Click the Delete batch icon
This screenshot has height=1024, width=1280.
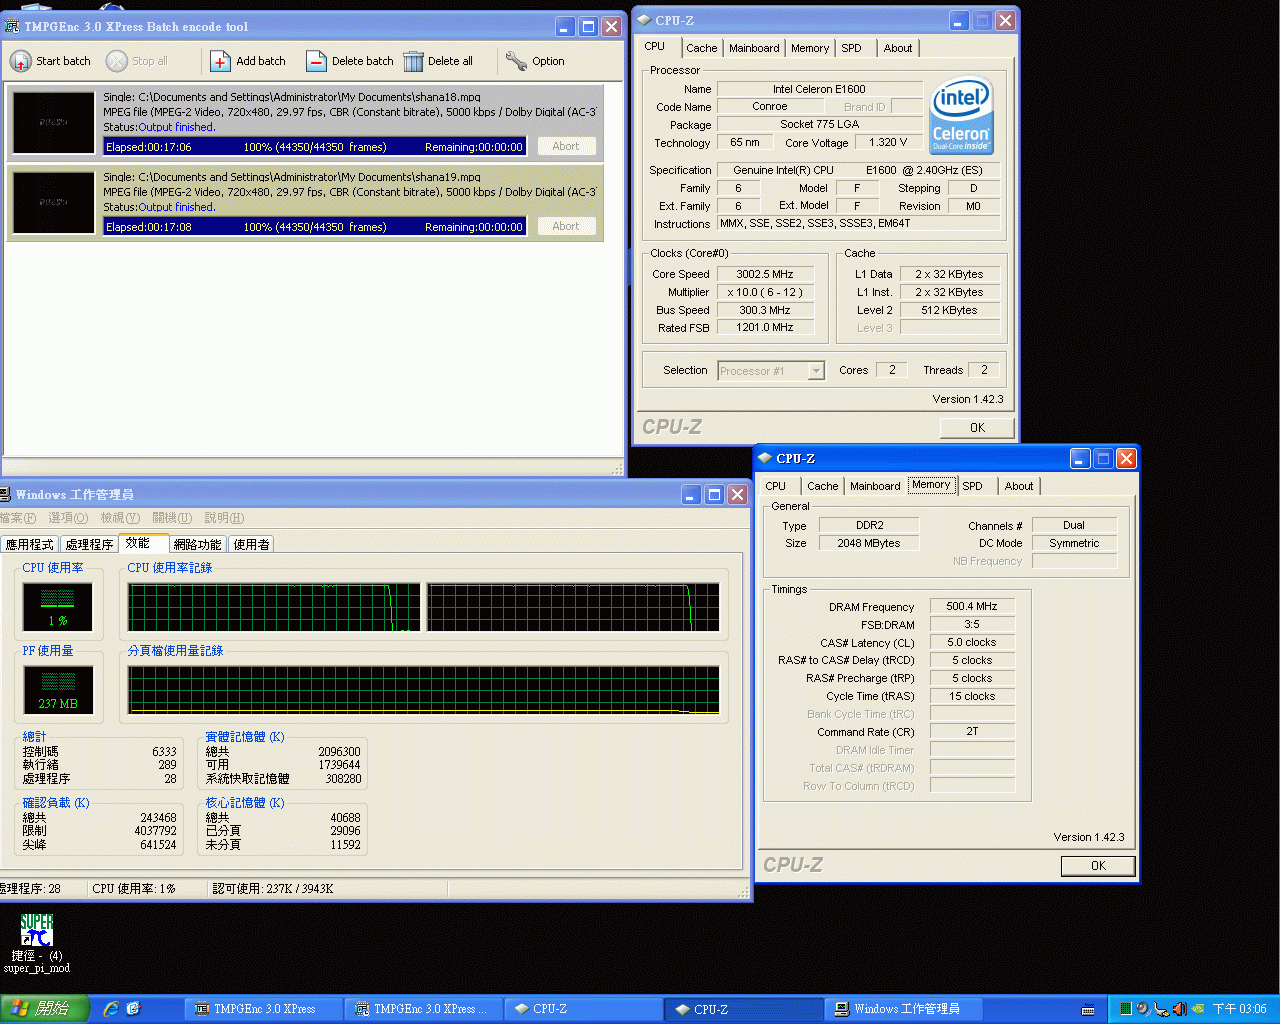pyautogui.click(x=316, y=61)
